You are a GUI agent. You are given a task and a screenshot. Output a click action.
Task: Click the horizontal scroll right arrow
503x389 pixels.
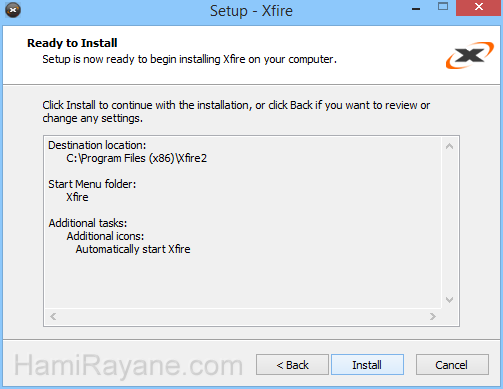(x=433, y=316)
